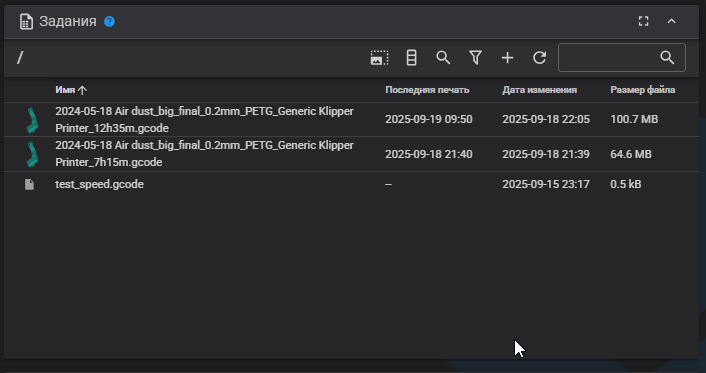Open the storage details icon
This screenshot has width=706, height=373.
tap(411, 58)
